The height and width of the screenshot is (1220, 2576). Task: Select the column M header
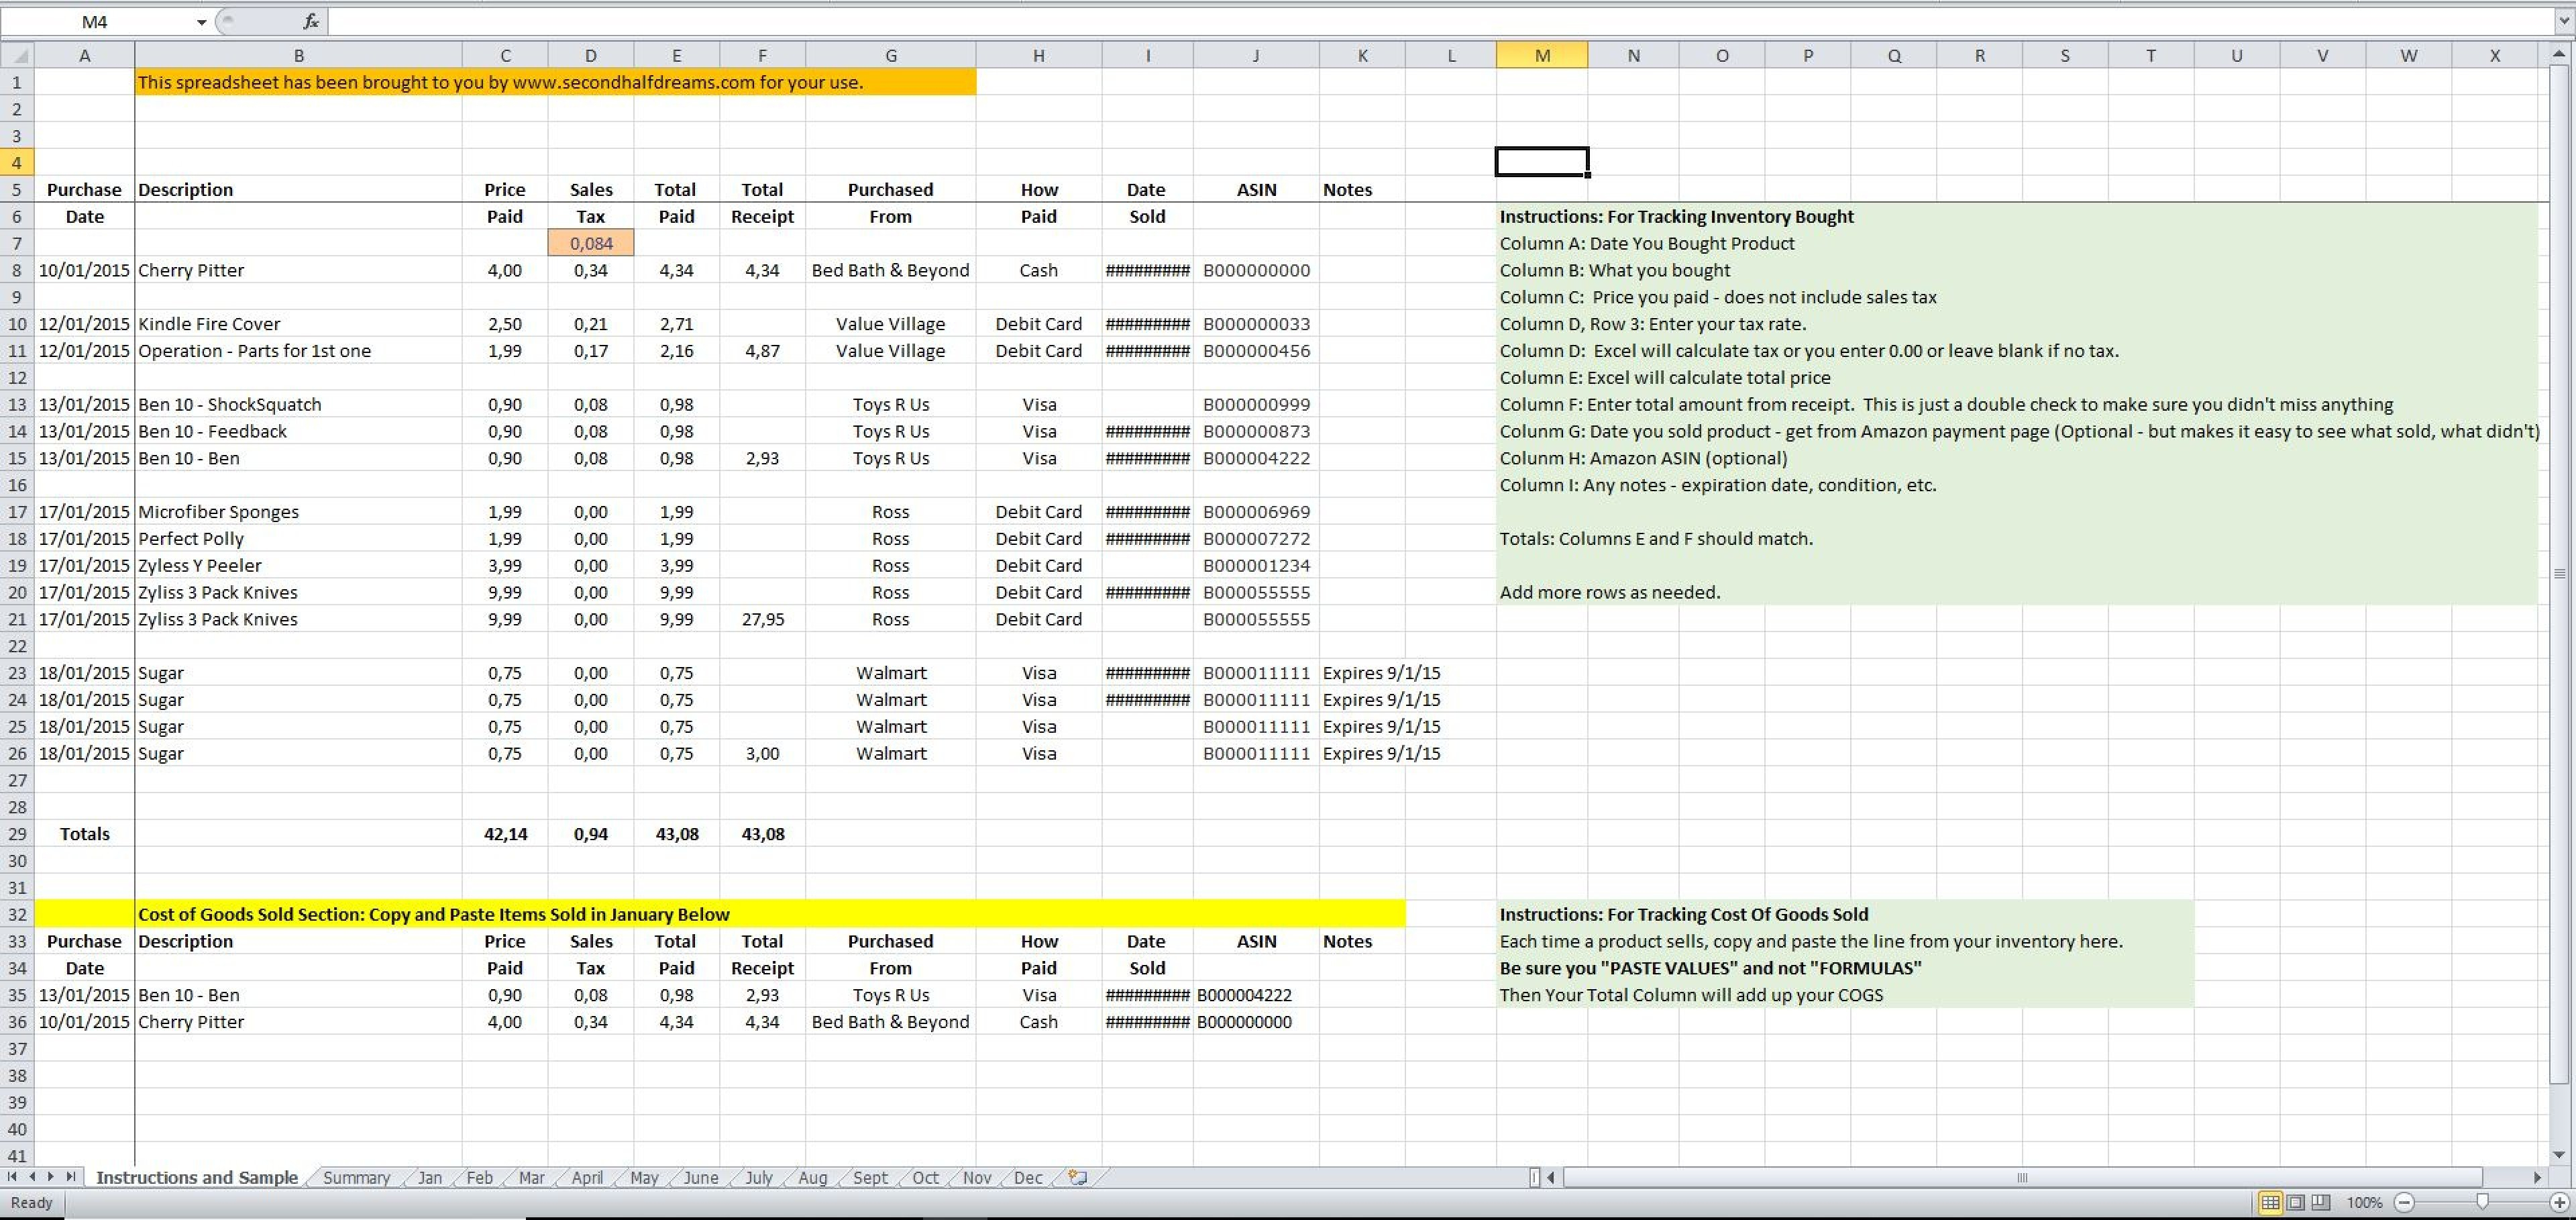[1541, 56]
